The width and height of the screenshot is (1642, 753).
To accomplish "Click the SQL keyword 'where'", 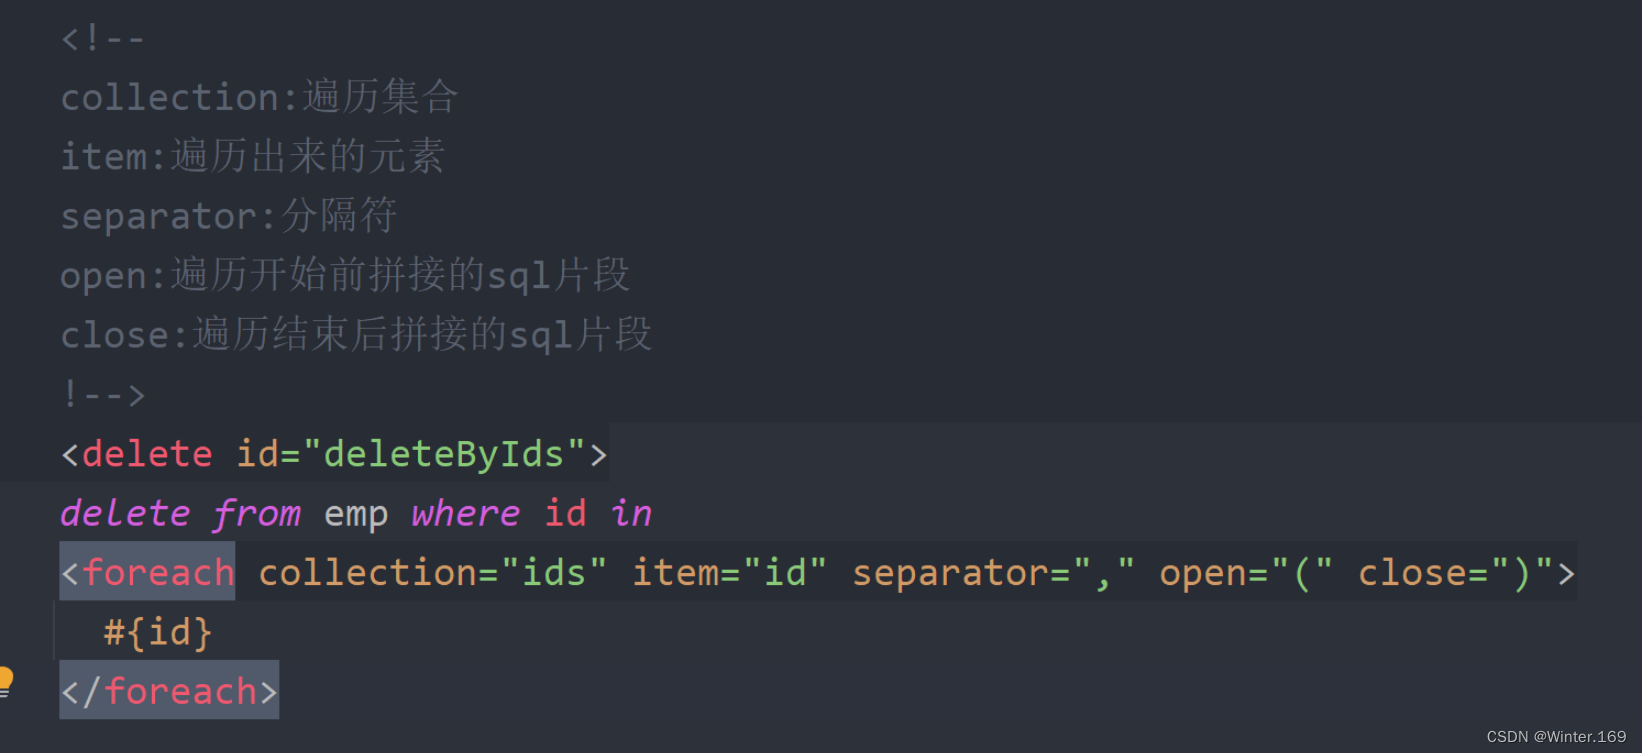I will [465, 513].
